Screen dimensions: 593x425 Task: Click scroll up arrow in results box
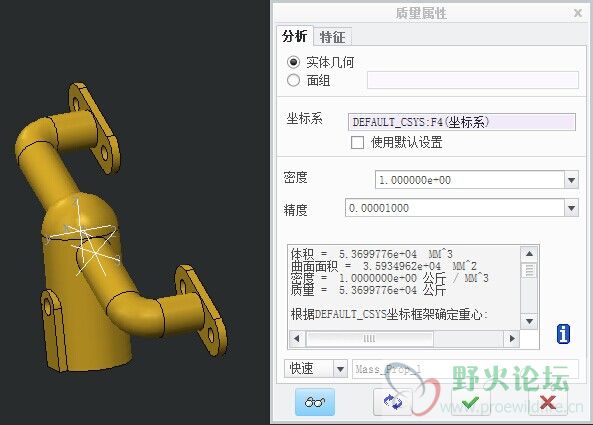click(x=529, y=254)
